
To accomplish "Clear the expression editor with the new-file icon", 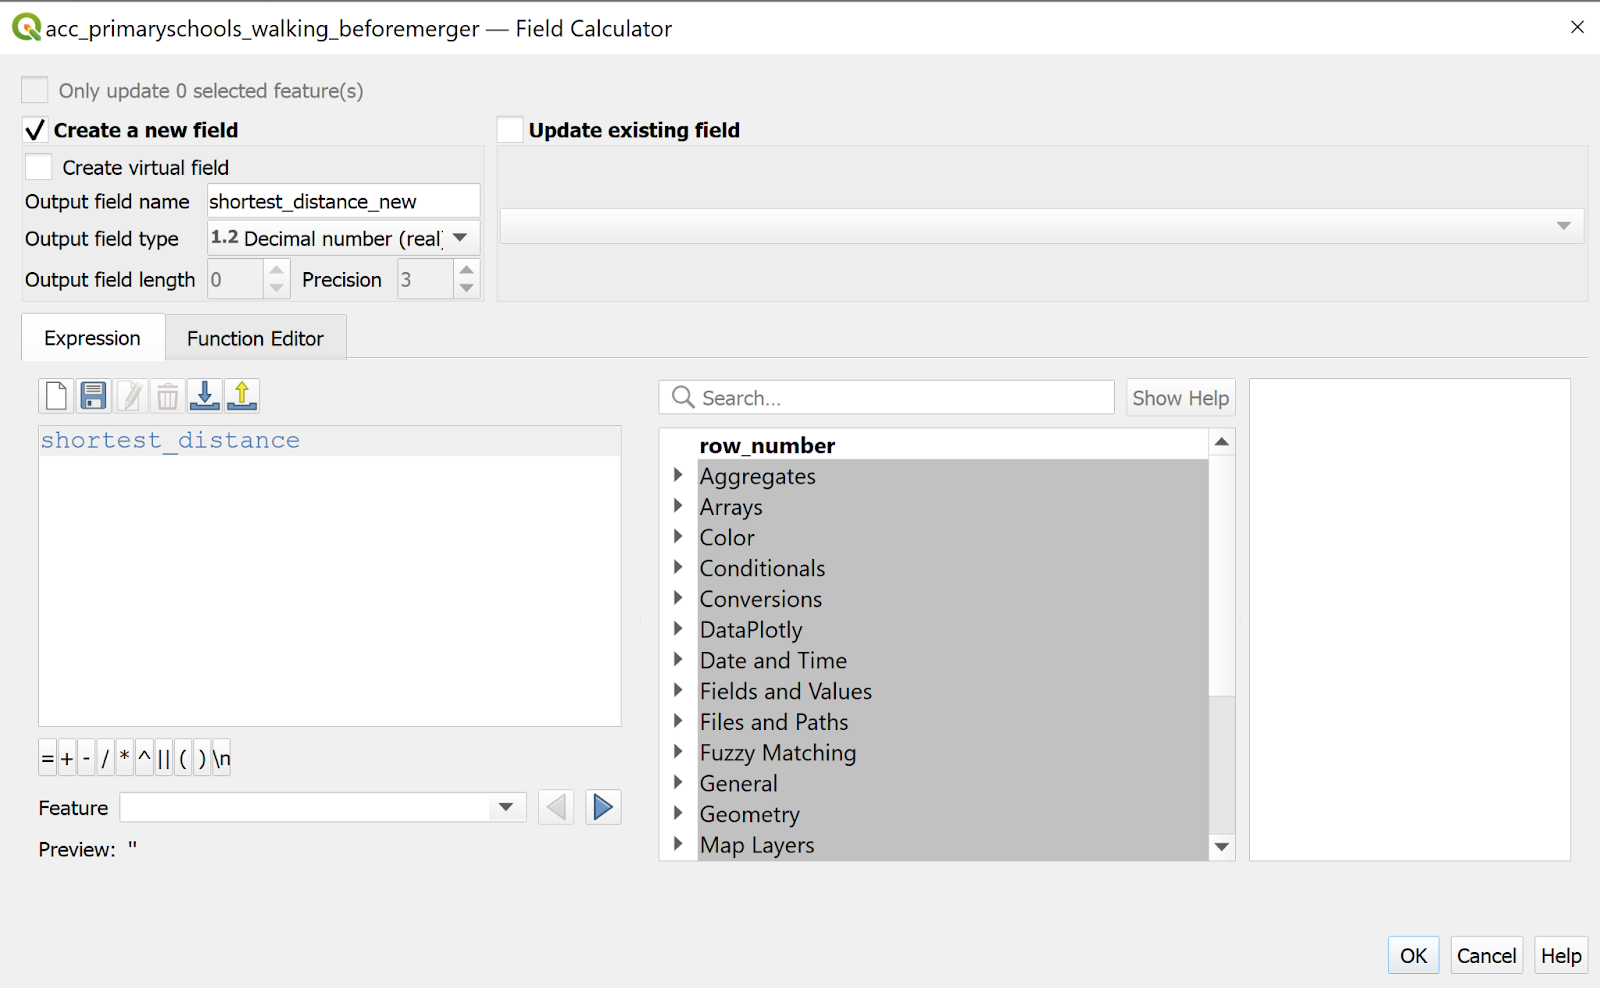I will pos(56,396).
